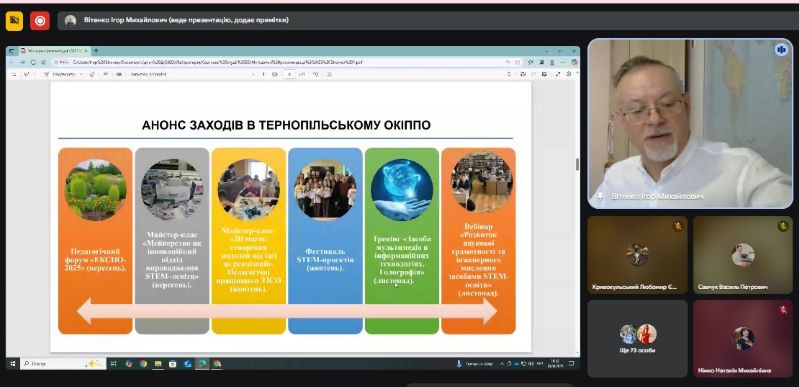The image size is (799, 387).
Task: Open the 'Ще 73 особи' participants tile
Action: 637,338
